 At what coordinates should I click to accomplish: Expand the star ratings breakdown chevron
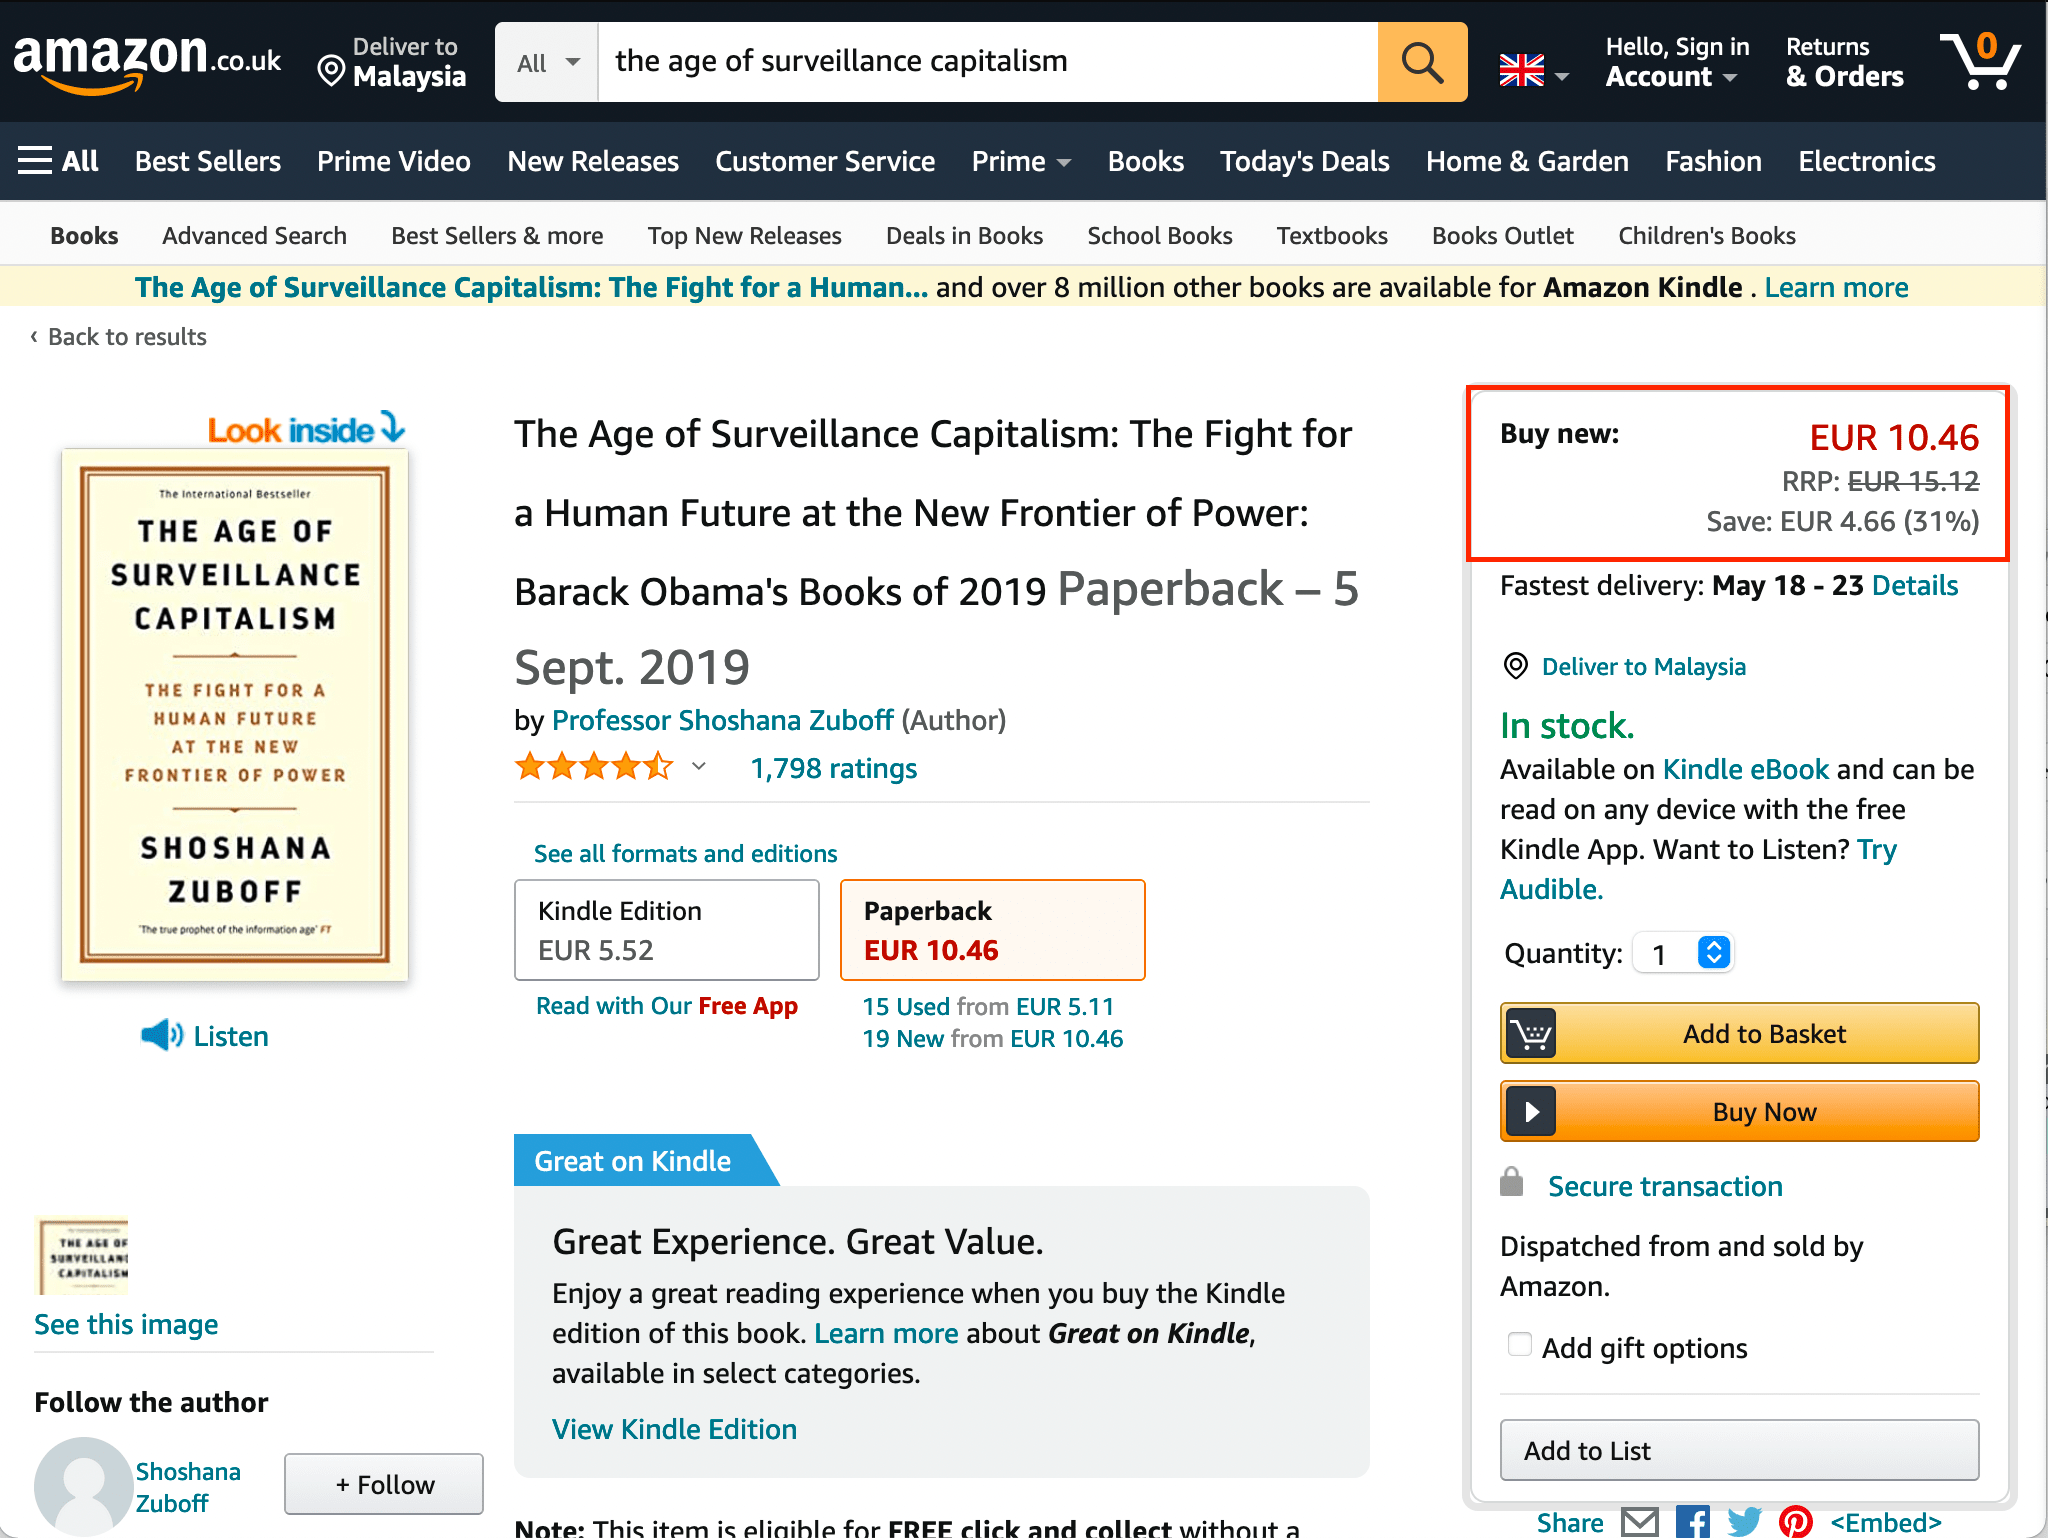(x=699, y=767)
